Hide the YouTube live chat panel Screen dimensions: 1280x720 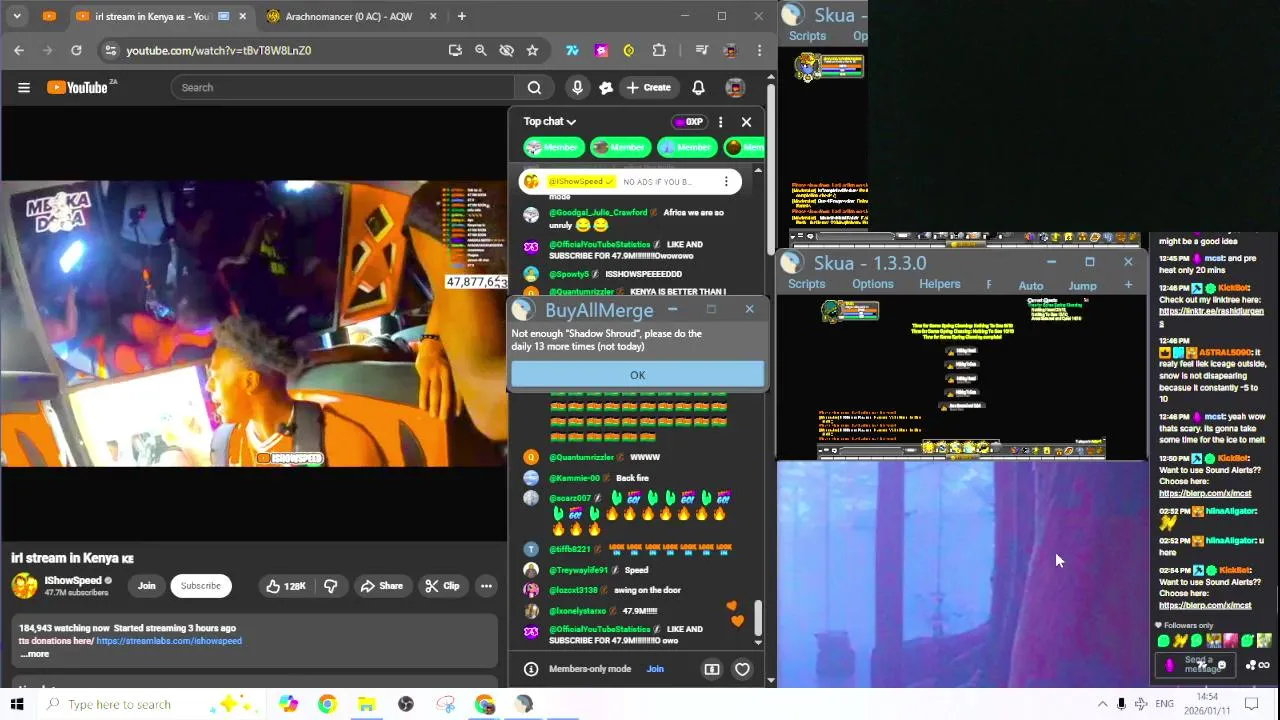pos(746,122)
